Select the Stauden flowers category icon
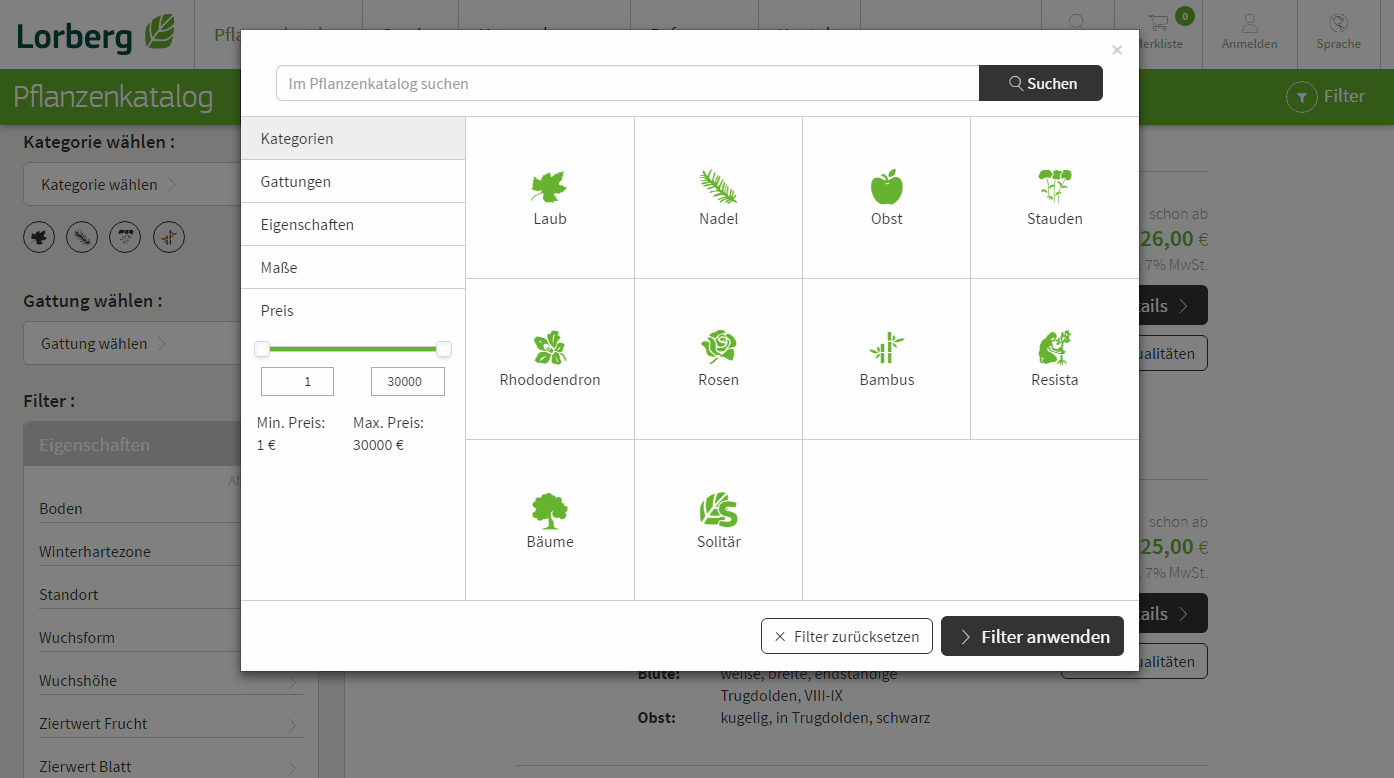The height and width of the screenshot is (778, 1394). [x=1054, y=187]
